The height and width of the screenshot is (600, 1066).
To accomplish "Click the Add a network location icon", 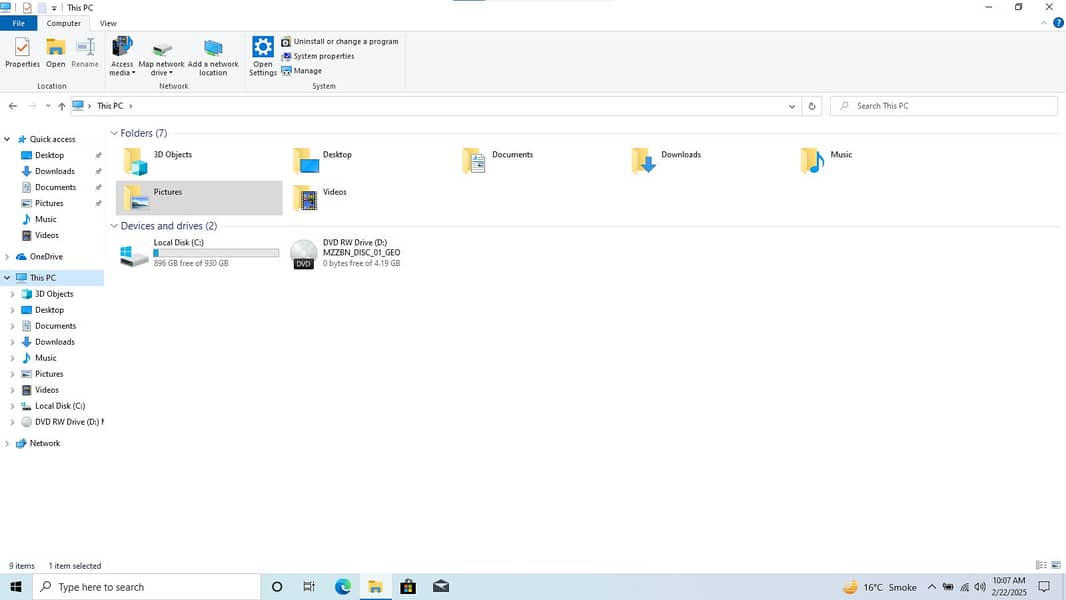I will point(213,50).
